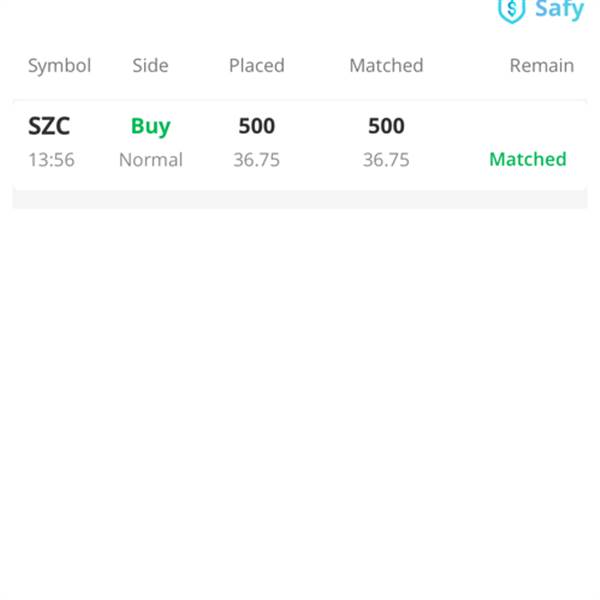This screenshot has height=600, width=600.
Task: Click the matched price 36.75
Action: (386, 160)
